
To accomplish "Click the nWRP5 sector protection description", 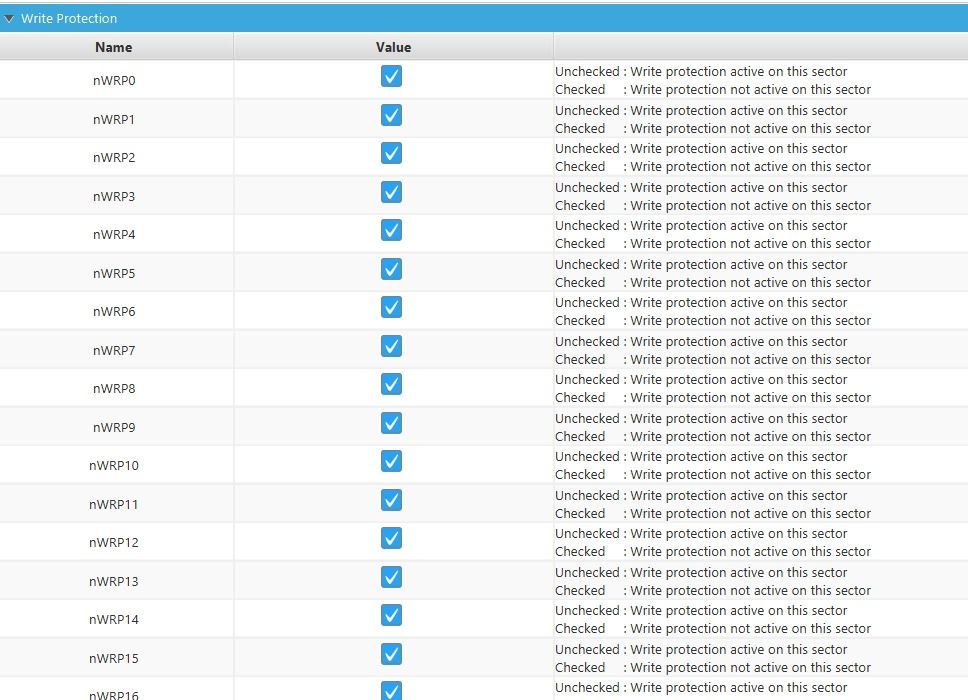I will 712,273.
